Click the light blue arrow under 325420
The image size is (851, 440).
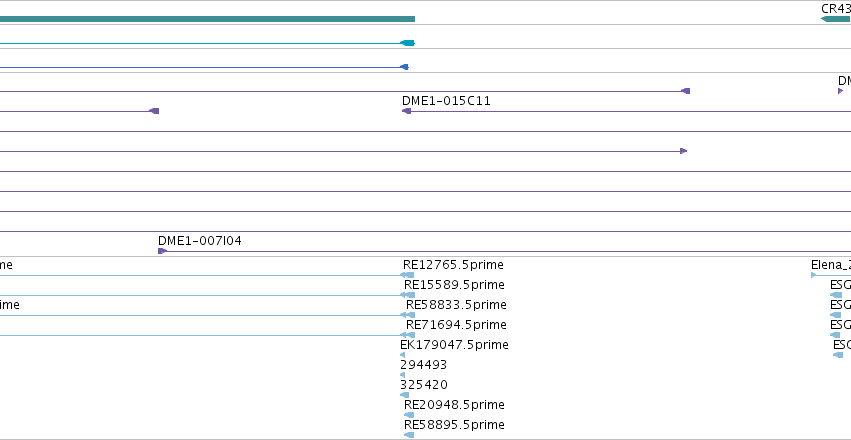click(404, 395)
